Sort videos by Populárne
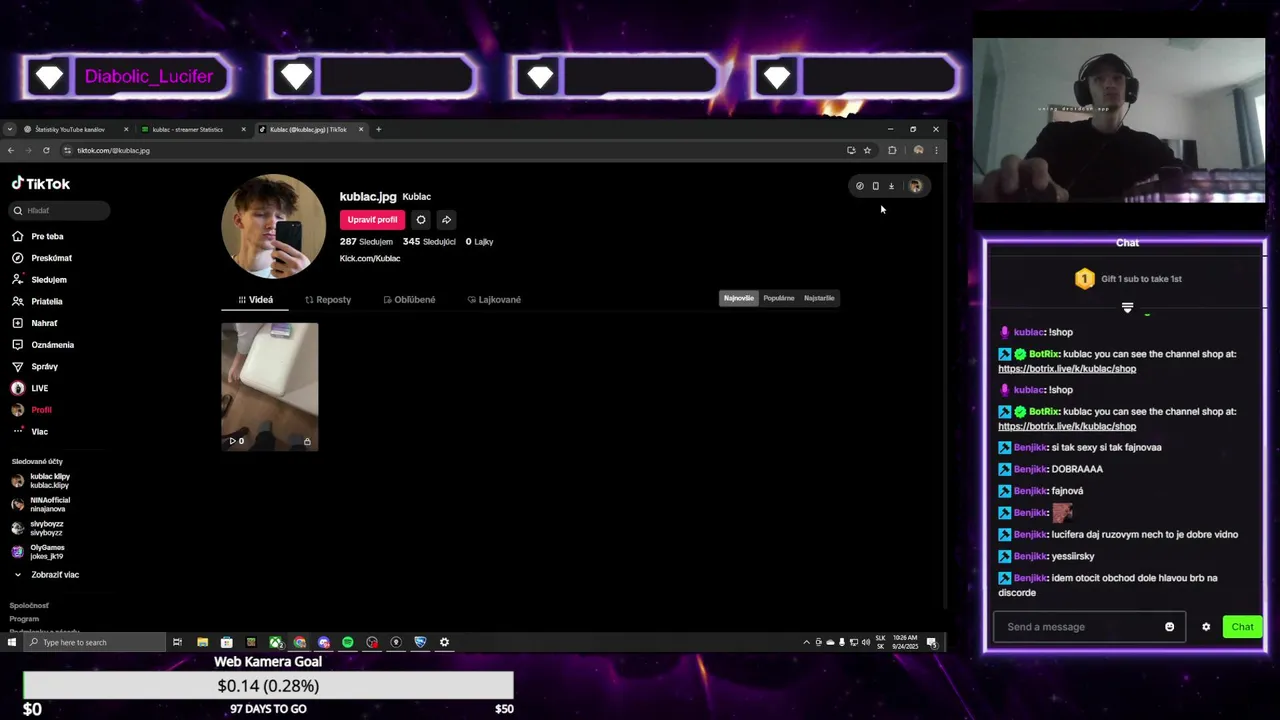The width and height of the screenshot is (1280, 720). 779,298
